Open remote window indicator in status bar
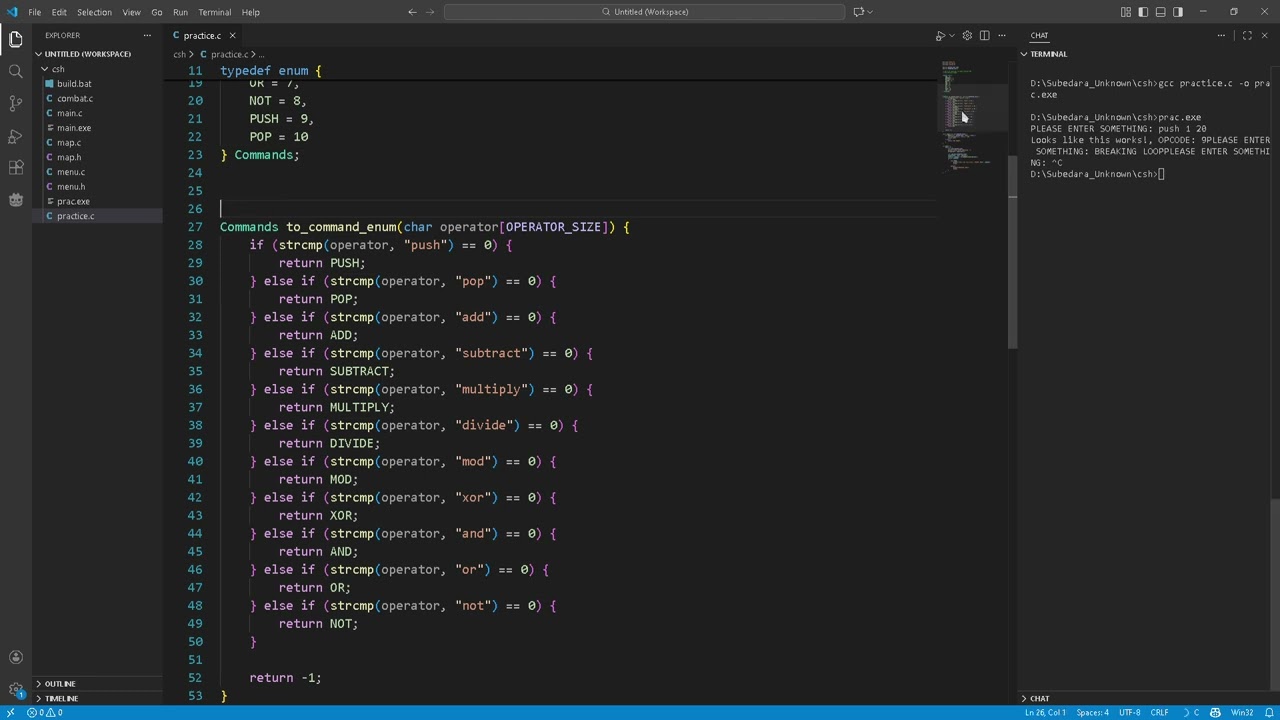Screen dimensions: 1280x720 (10, 713)
